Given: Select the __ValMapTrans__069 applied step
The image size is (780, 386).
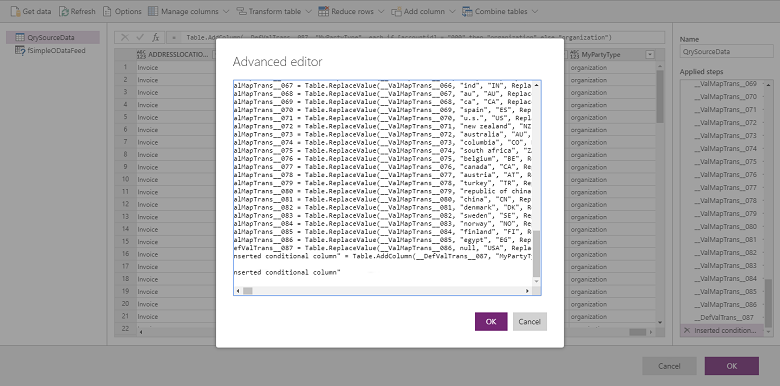Looking at the screenshot, I should pyautogui.click(x=725, y=84).
